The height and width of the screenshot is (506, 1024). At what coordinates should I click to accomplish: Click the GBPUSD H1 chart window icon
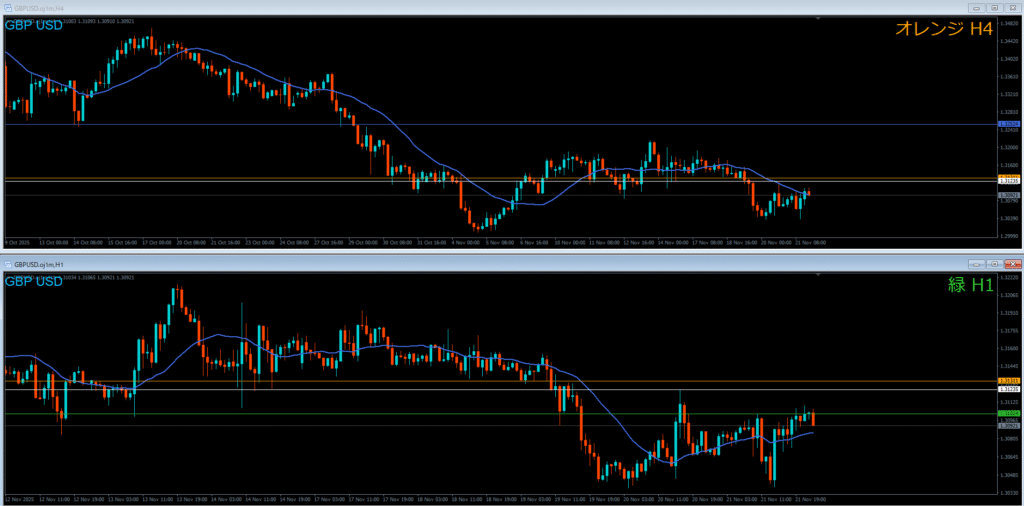pyautogui.click(x=9, y=263)
